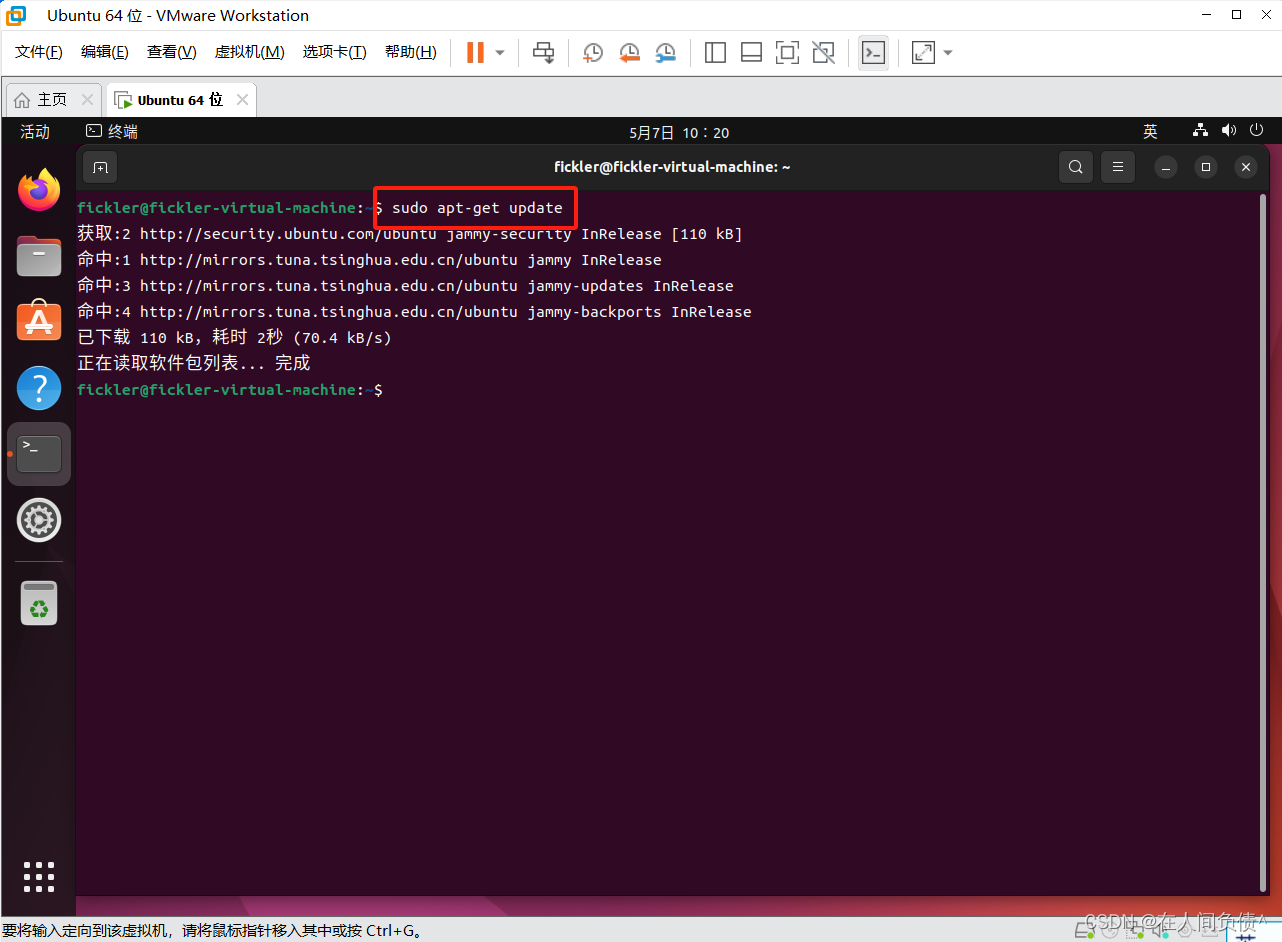Open the Trash from the dock
The width and height of the screenshot is (1282, 942).
click(x=39, y=603)
